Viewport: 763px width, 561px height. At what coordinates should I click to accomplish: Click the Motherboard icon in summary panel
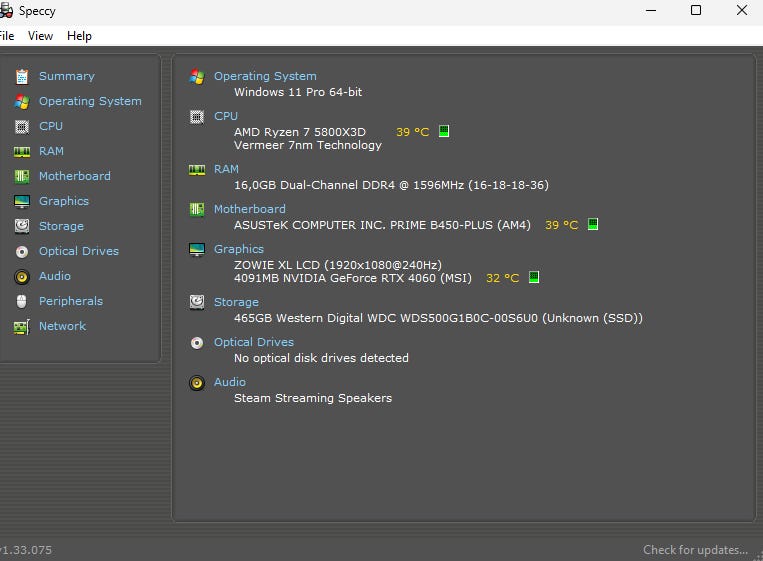click(x=197, y=210)
